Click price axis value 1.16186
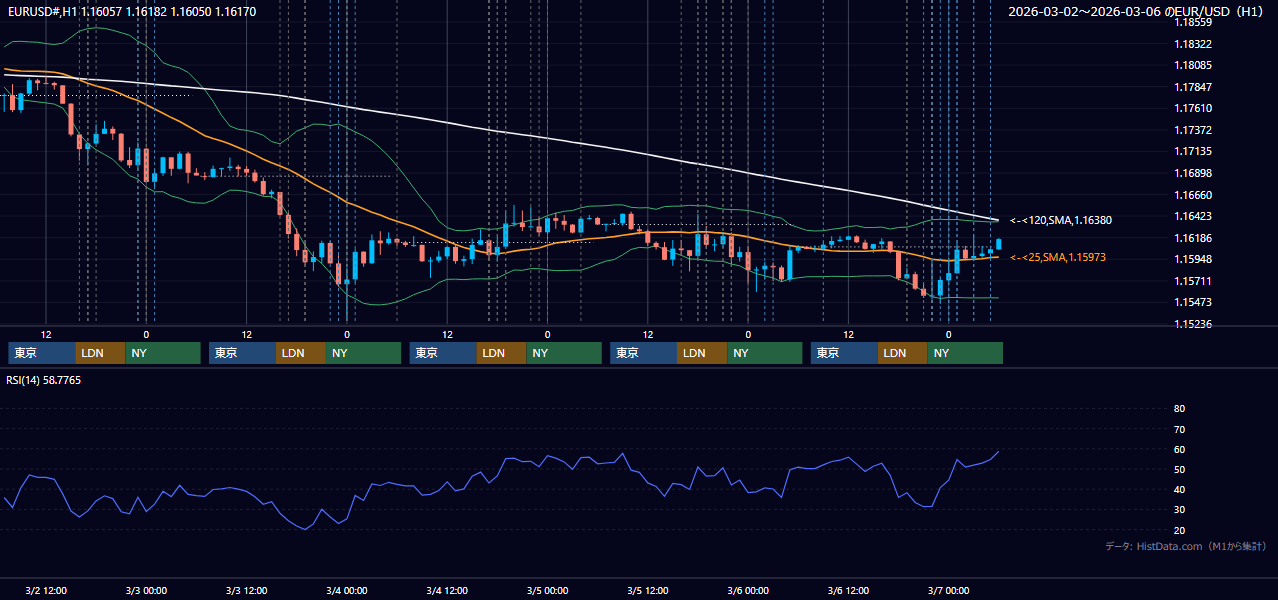The image size is (1278, 600). click(x=1192, y=239)
